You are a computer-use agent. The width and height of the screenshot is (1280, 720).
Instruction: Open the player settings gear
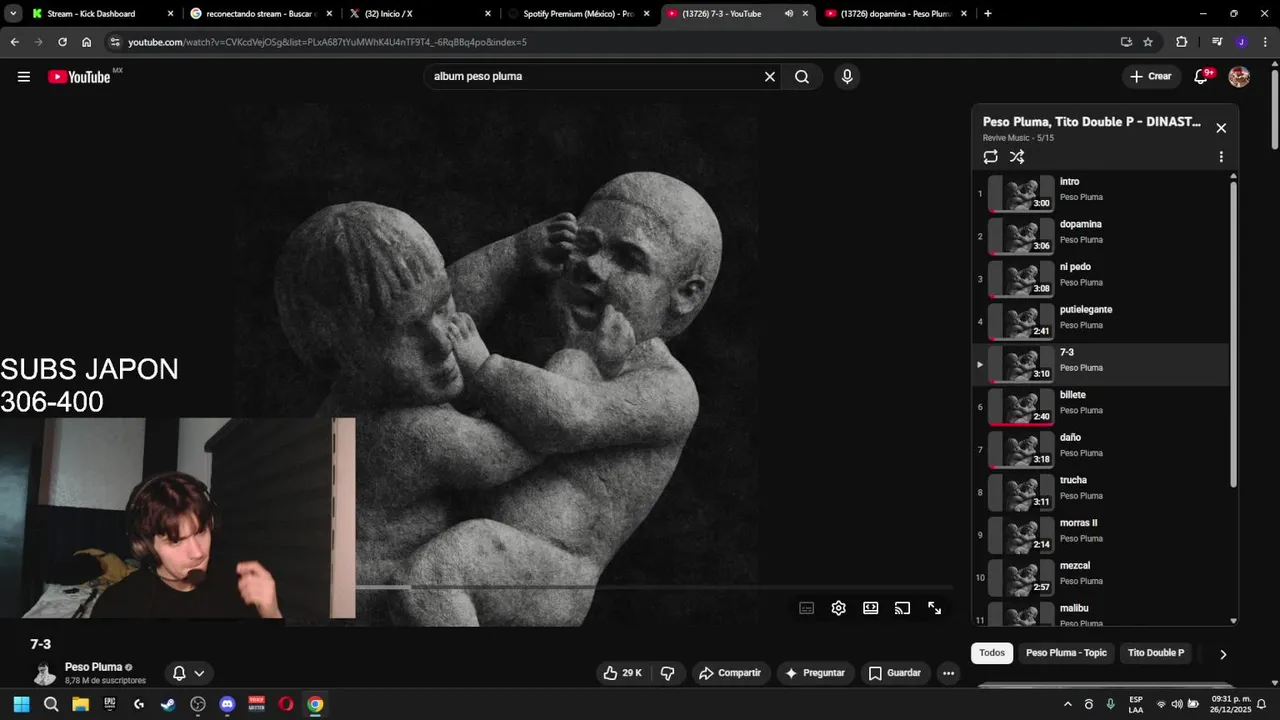click(x=839, y=608)
